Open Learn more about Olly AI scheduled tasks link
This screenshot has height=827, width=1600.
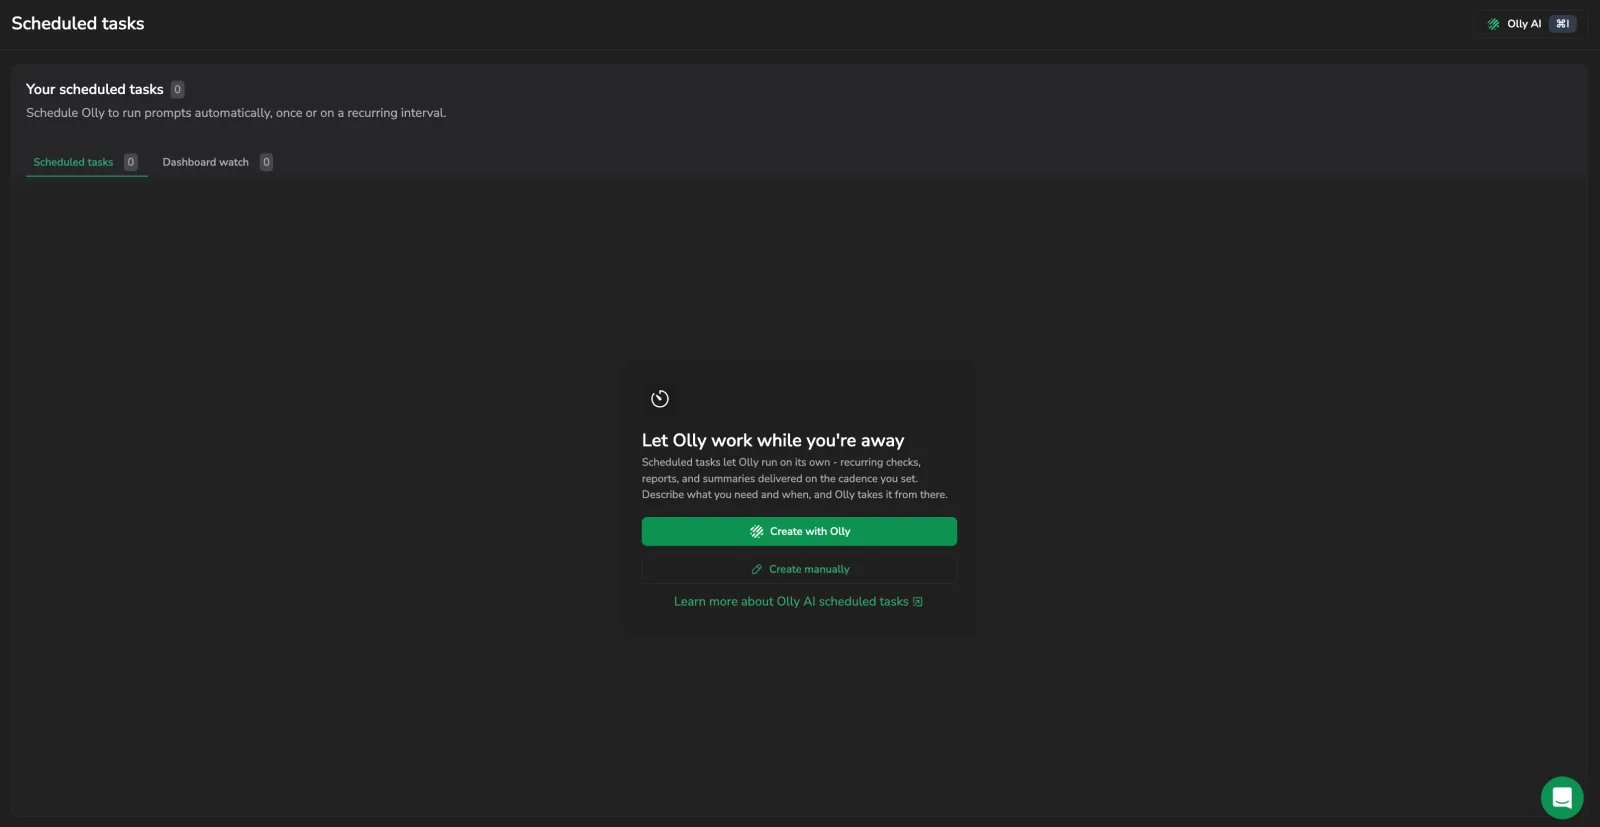(x=798, y=601)
